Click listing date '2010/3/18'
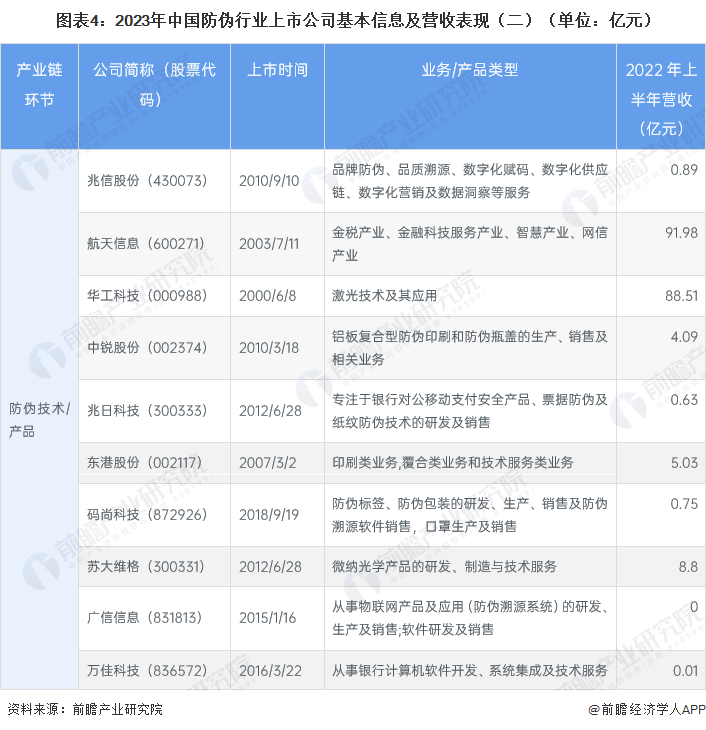Screen dimensions: 706x730 pyautogui.click(x=269, y=348)
